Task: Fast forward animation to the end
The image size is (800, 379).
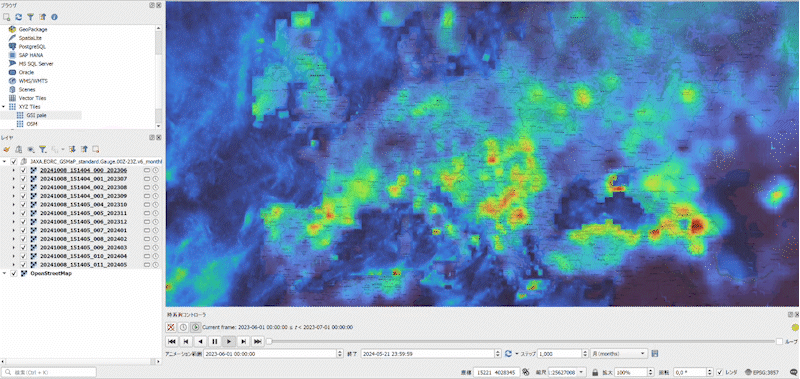Action: click(258, 341)
